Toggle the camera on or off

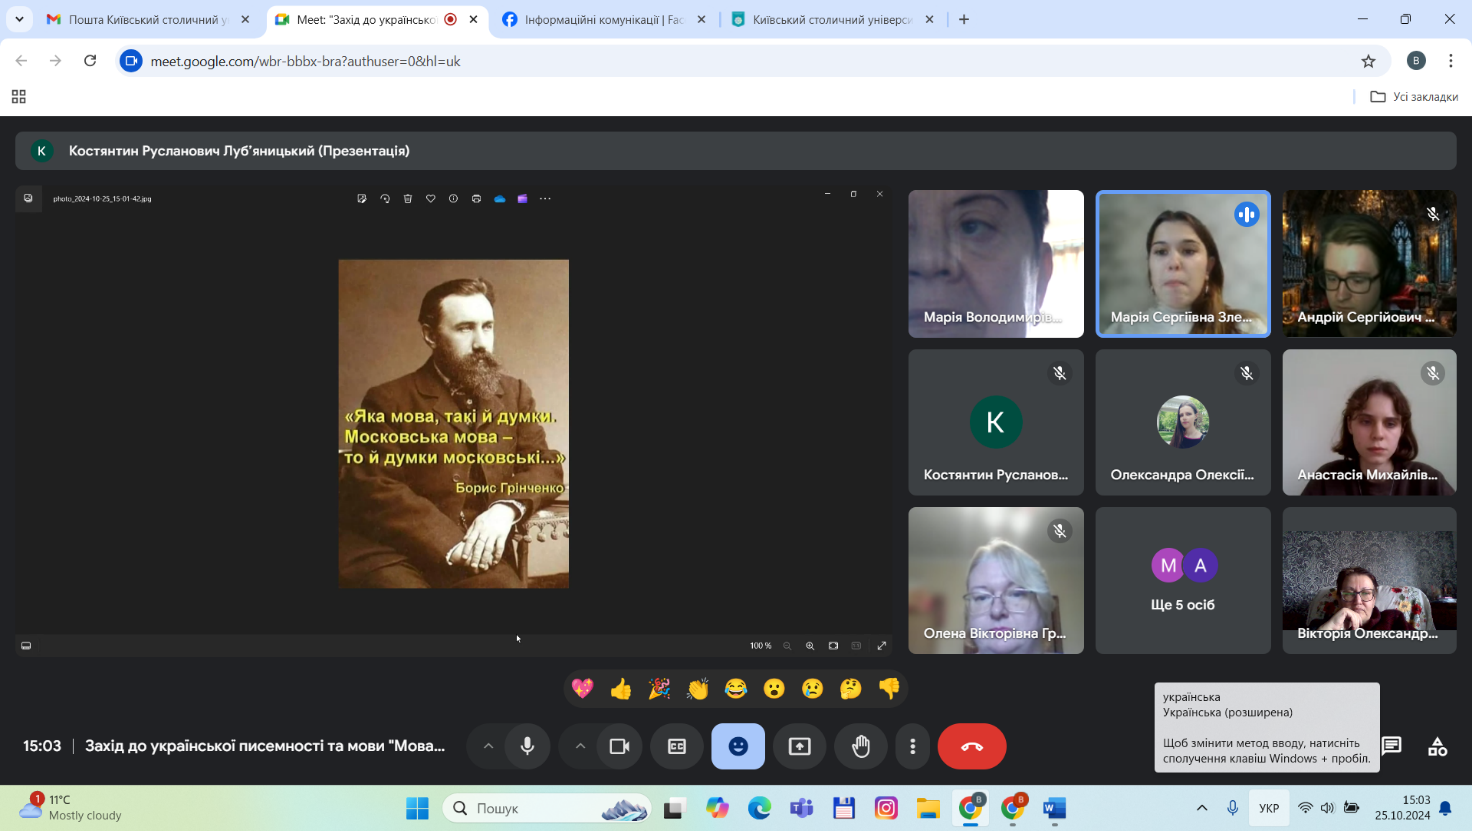[619, 746]
